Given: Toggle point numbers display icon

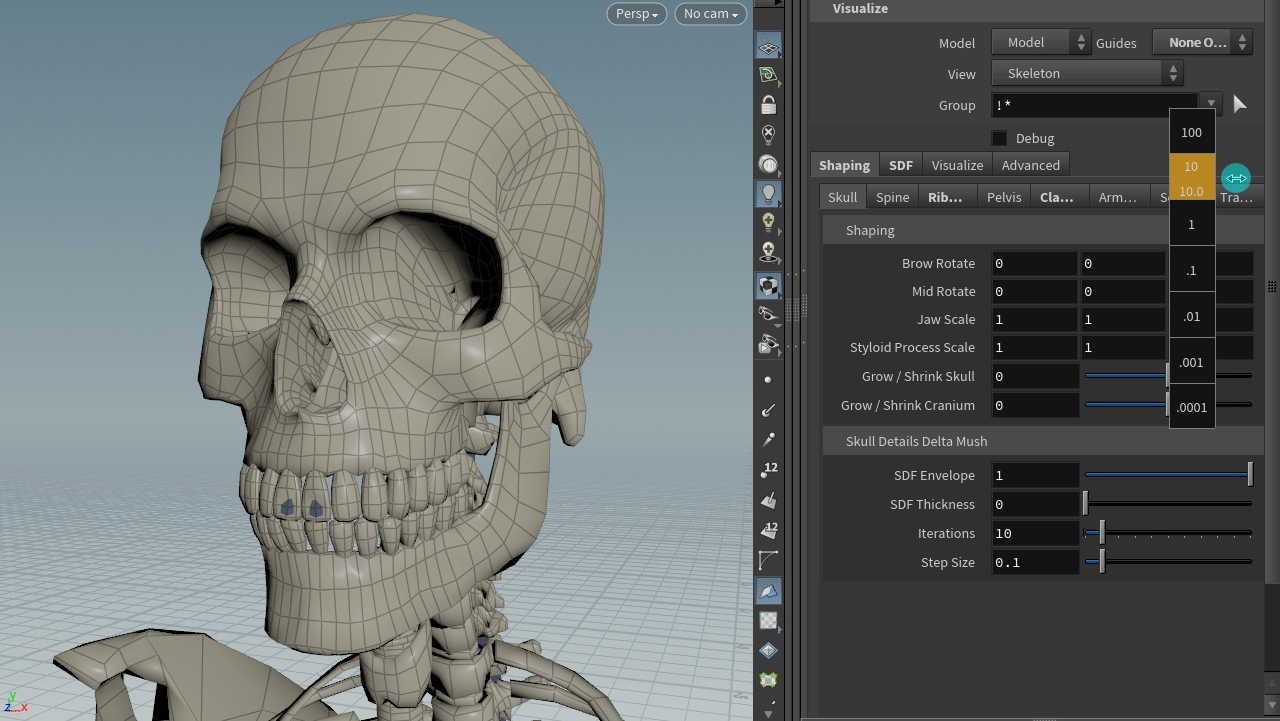Looking at the screenshot, I should coord(768,470).
